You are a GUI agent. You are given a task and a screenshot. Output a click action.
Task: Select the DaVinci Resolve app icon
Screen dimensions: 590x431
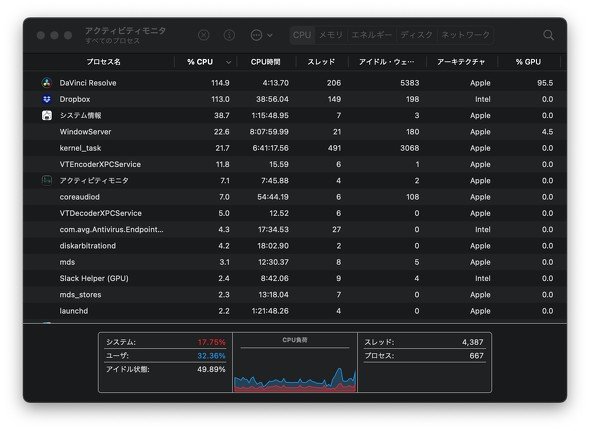47,83
